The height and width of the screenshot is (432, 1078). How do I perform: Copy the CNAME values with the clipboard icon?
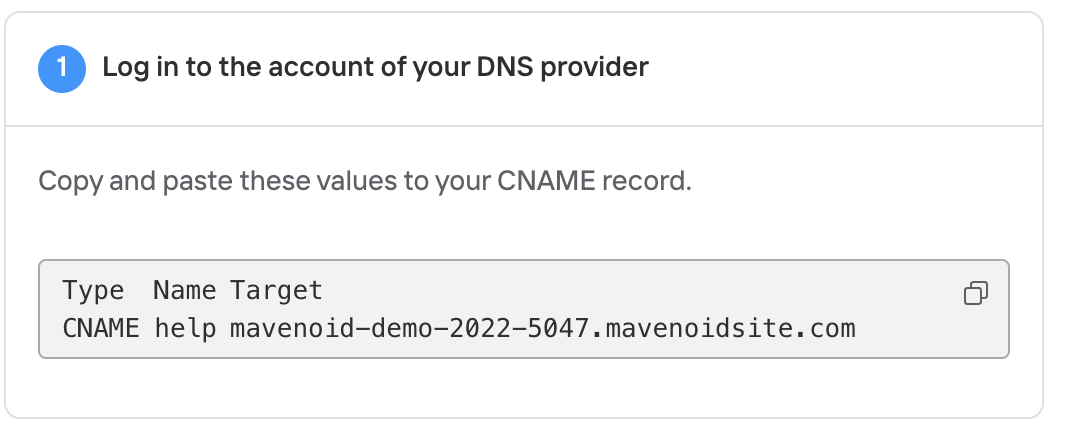pyautogui.click(x=976, y=293)
